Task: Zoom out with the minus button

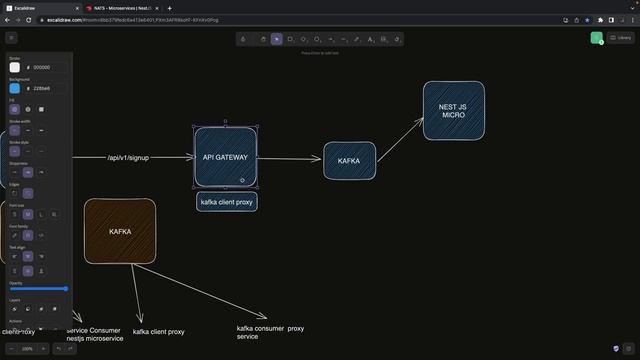Action: [11, 349]
